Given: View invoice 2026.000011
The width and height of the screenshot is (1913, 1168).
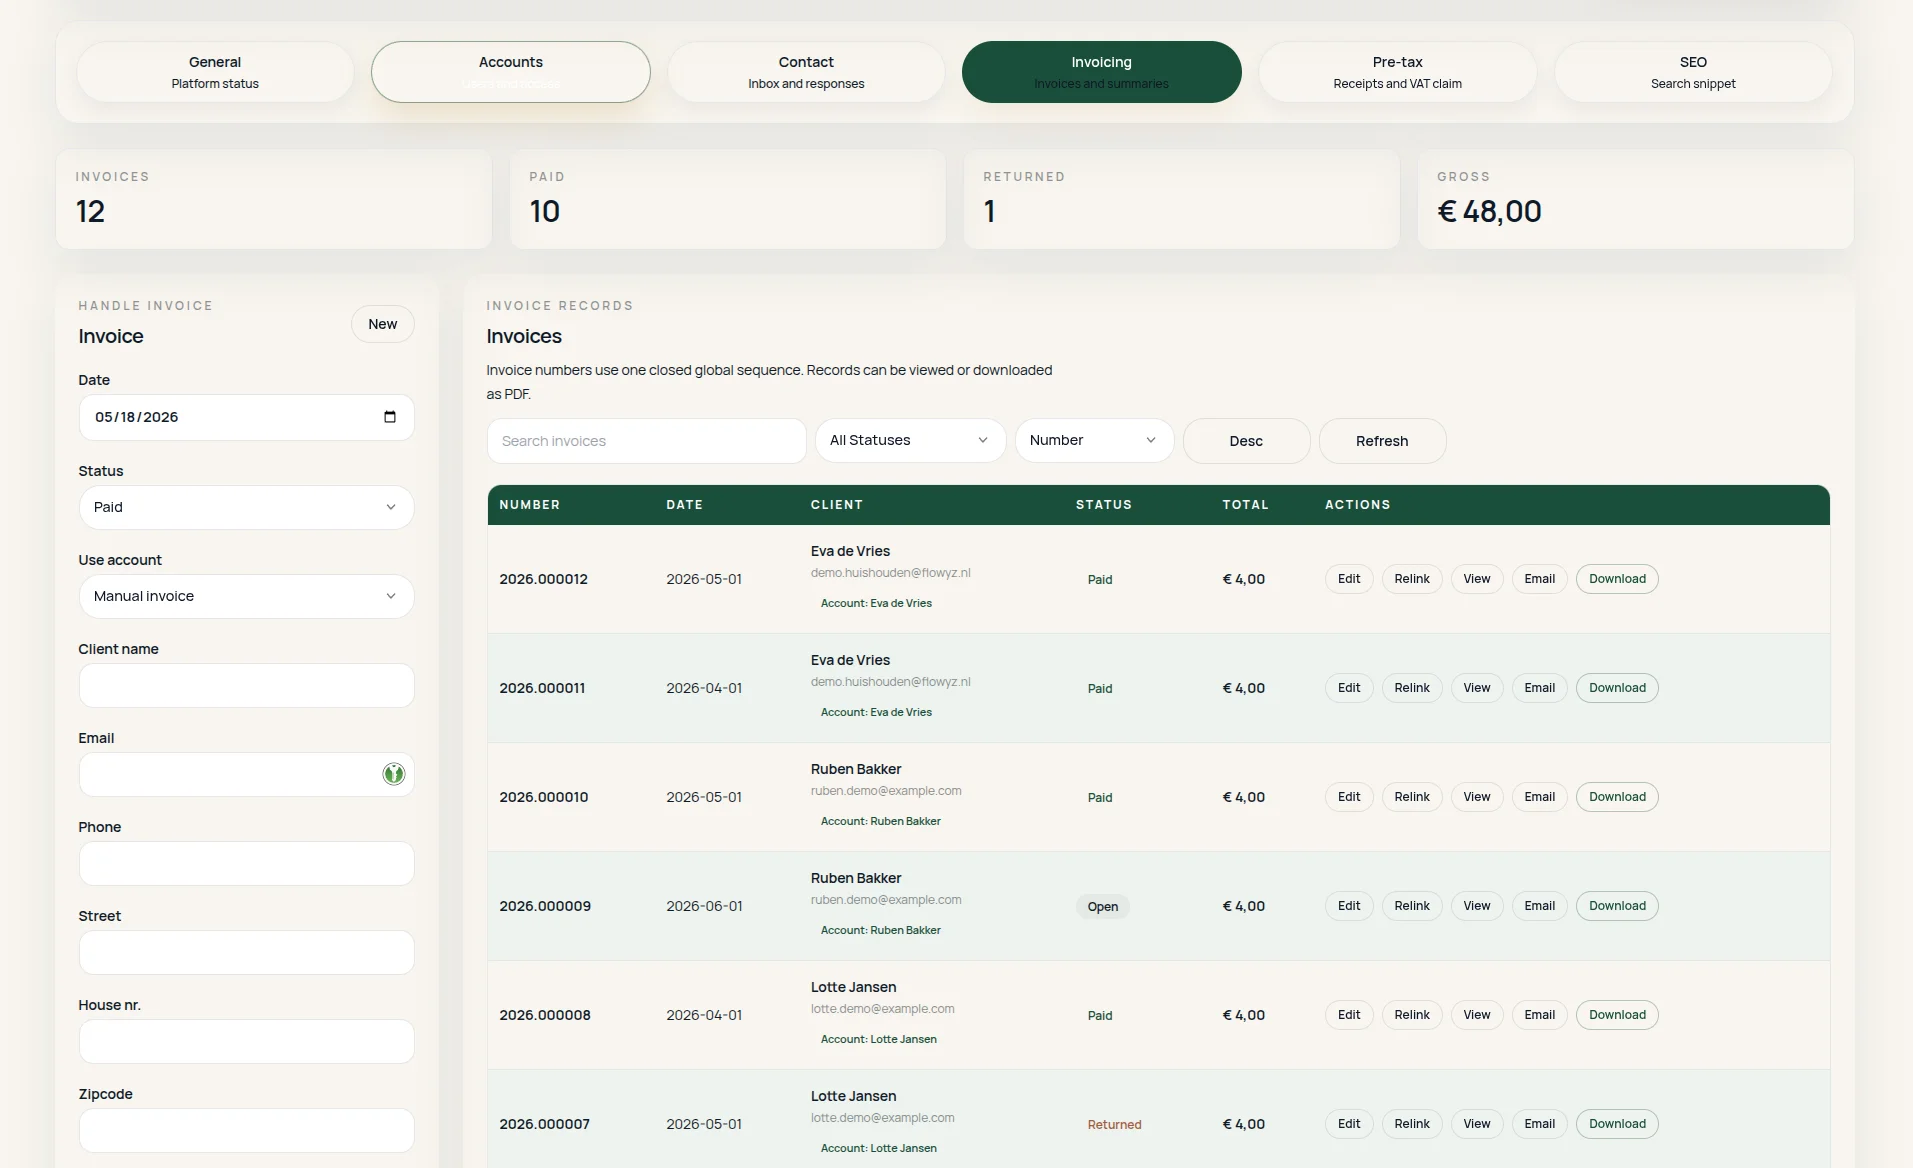Looking at the screenshot, I should tap(1476, 688).
